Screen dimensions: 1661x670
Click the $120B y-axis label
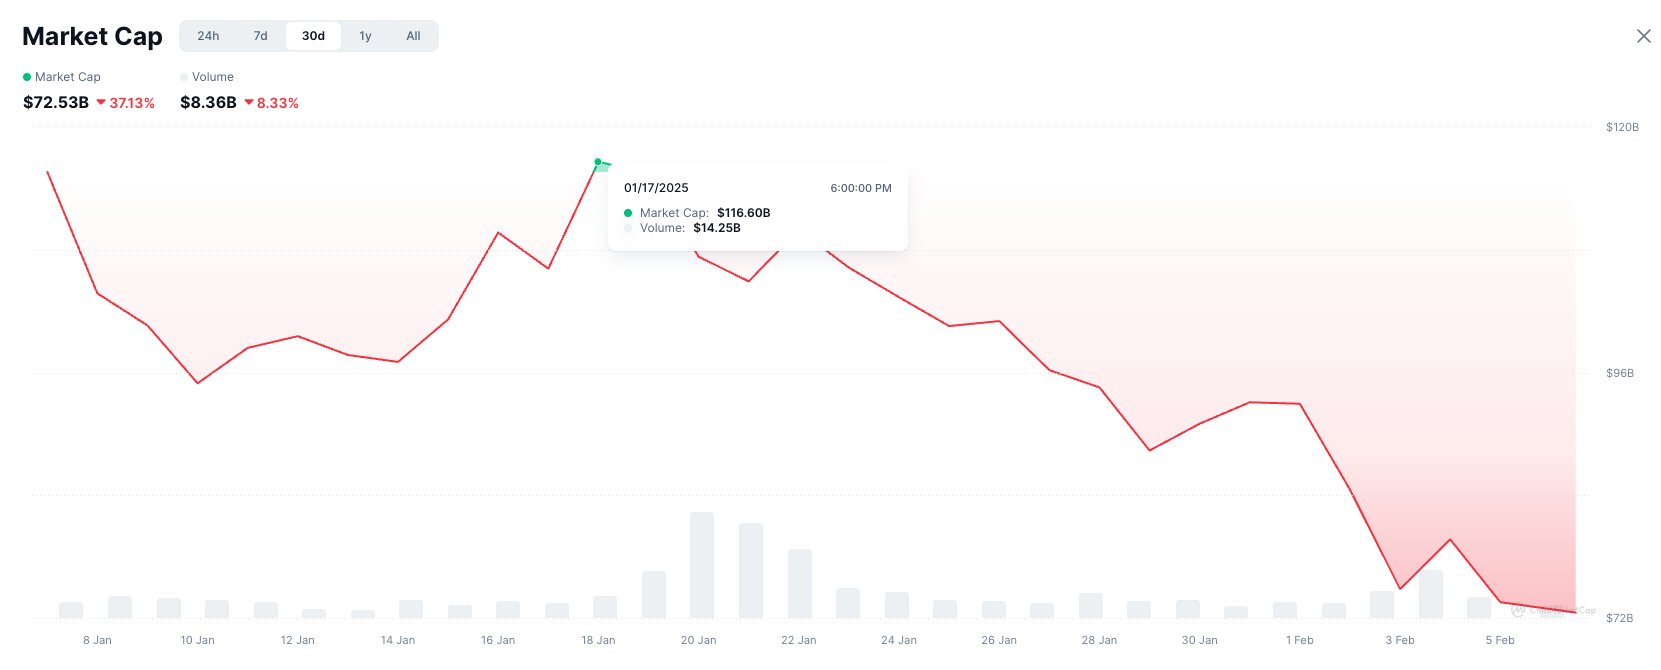click(1622, 127)
